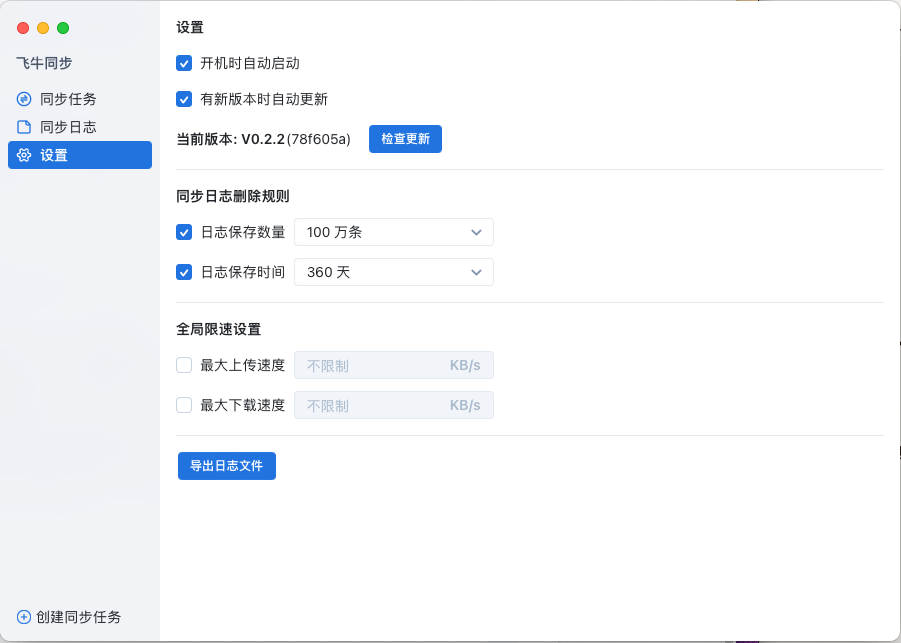The image size is (901, 643).
Task: Open the 360 天 log retention dropdown
Action: pos(394,272)
